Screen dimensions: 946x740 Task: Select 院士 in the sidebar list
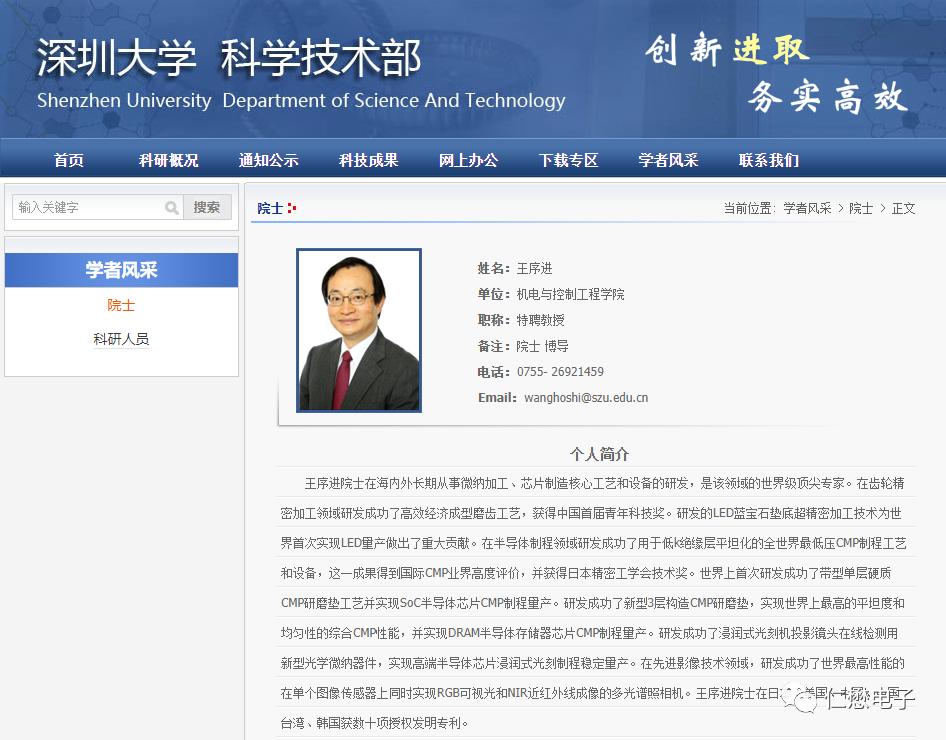(121, 305)
